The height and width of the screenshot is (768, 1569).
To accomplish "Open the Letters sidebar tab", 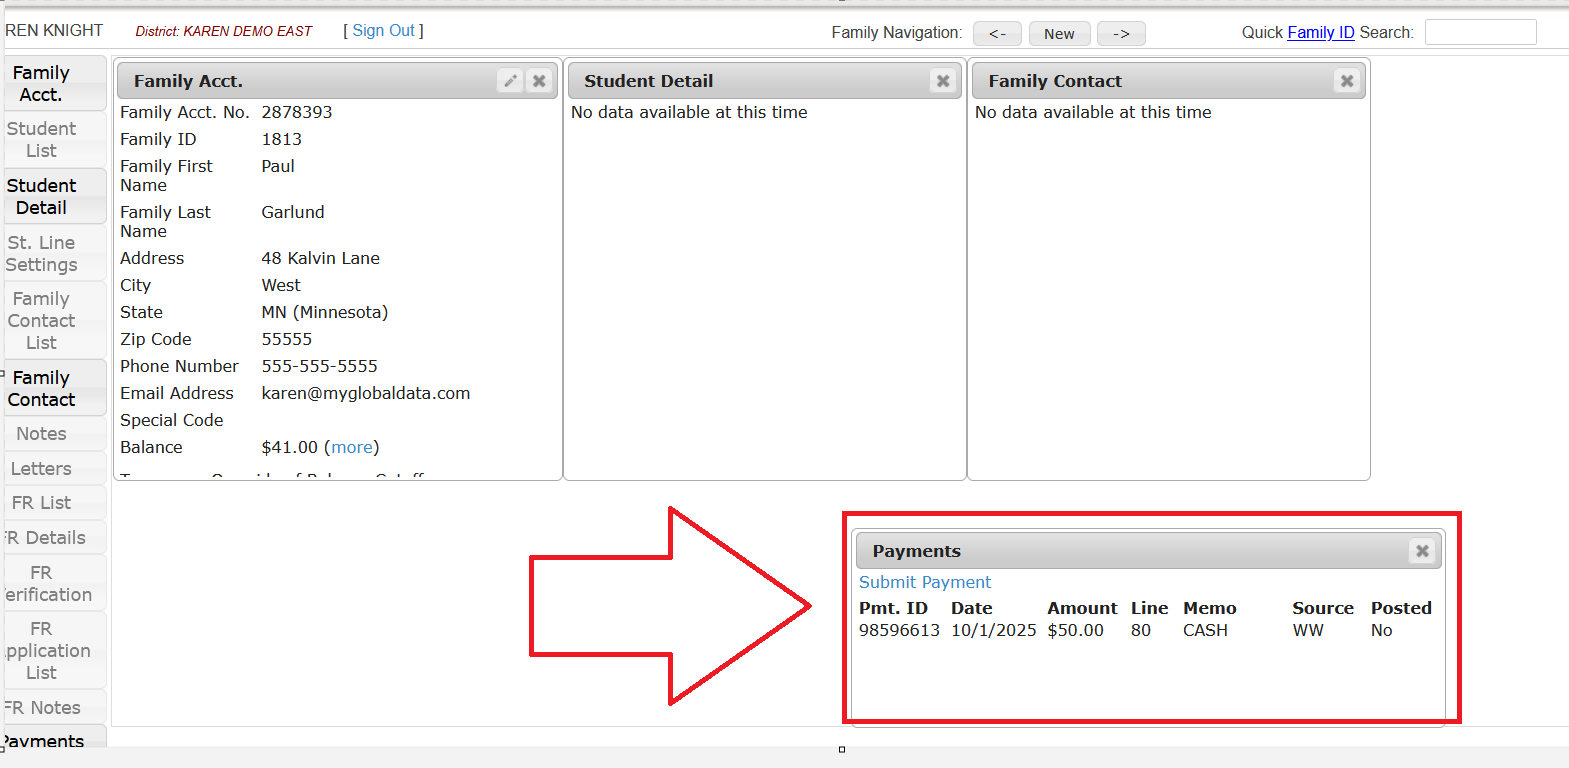I will pos(42,469).
